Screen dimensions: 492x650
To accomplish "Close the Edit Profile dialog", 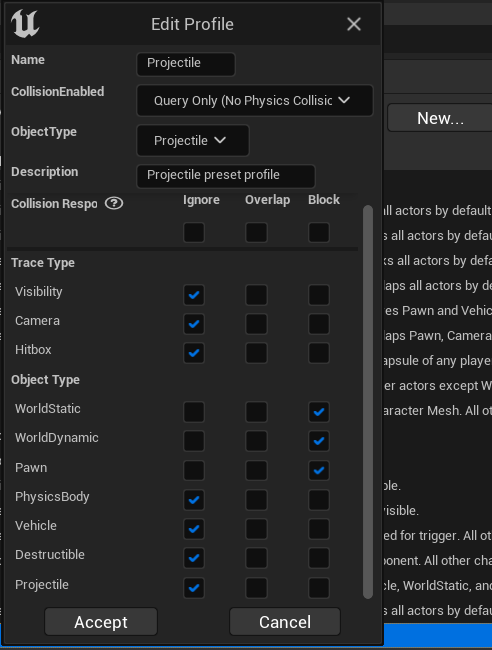I will tap(354, 24).
